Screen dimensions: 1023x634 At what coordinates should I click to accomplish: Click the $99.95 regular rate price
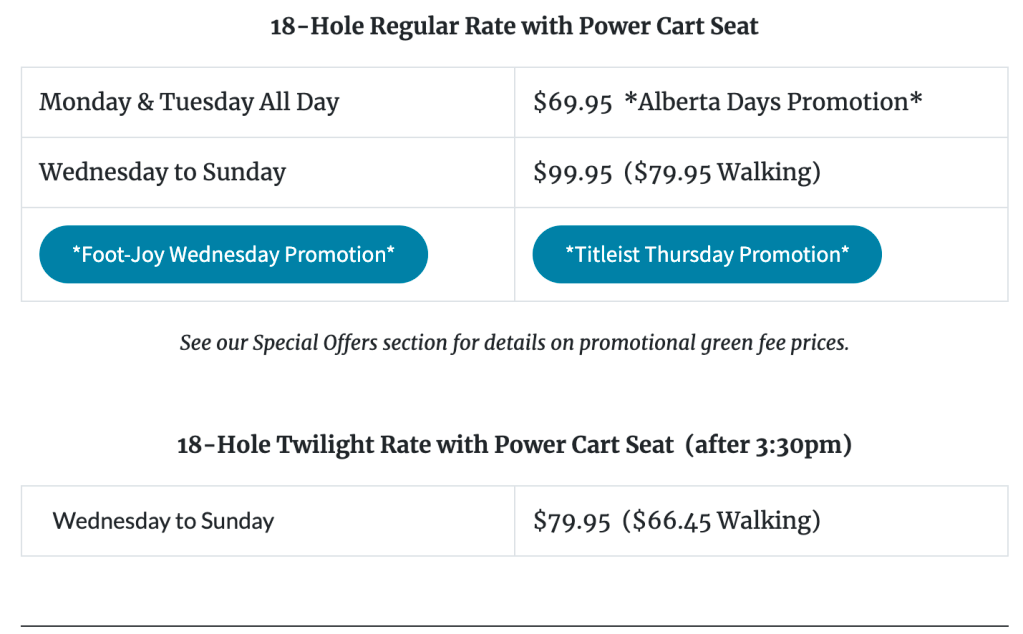572,172
